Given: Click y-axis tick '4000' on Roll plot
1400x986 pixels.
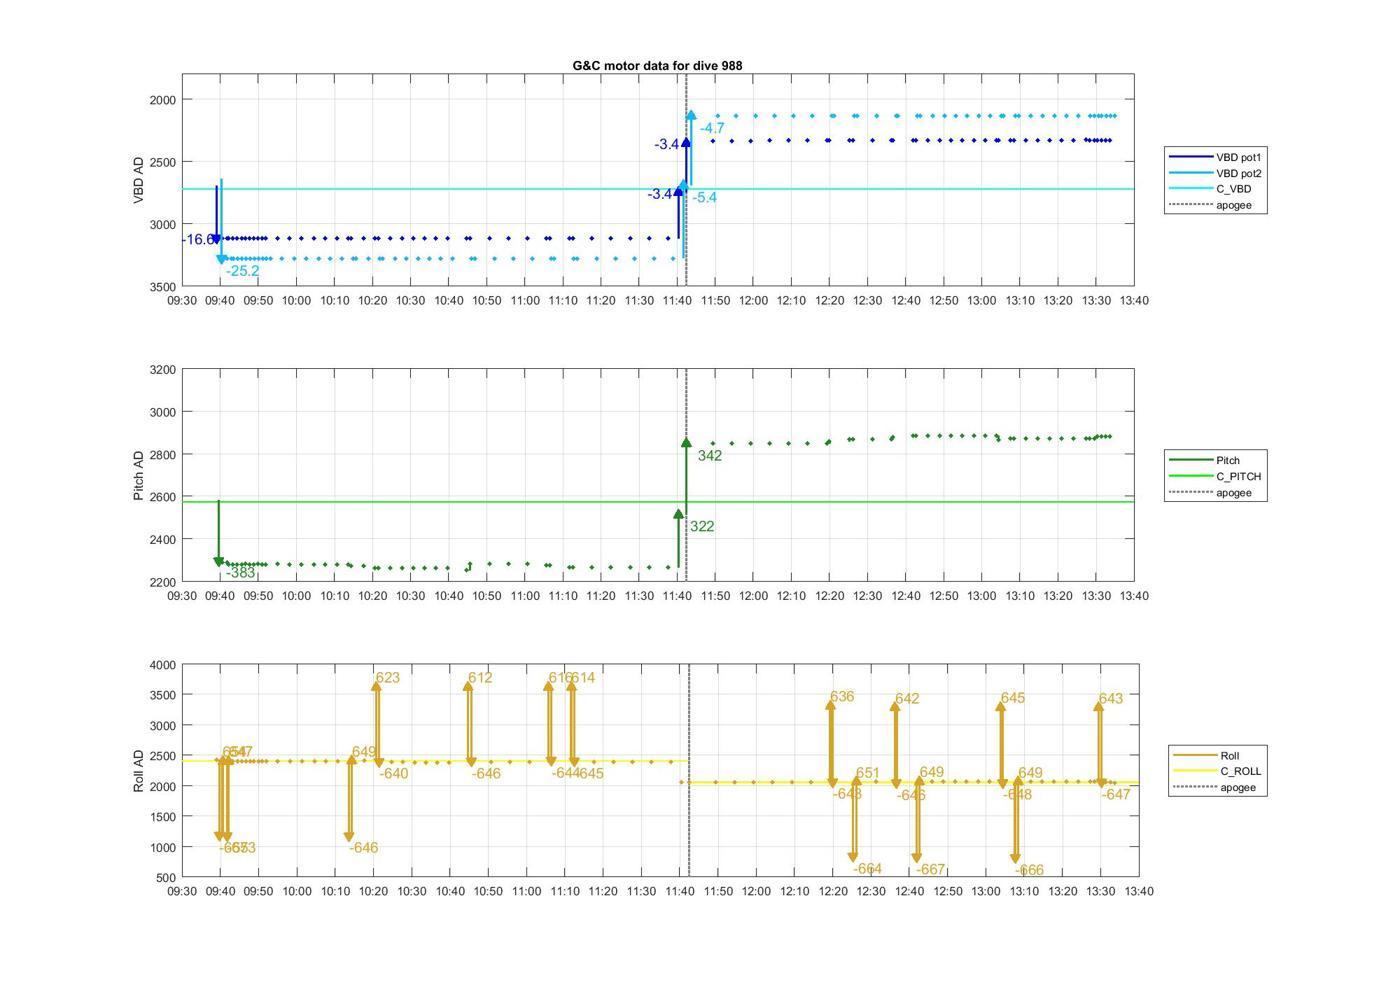Looking at the screenshot, I should (161, 666).
